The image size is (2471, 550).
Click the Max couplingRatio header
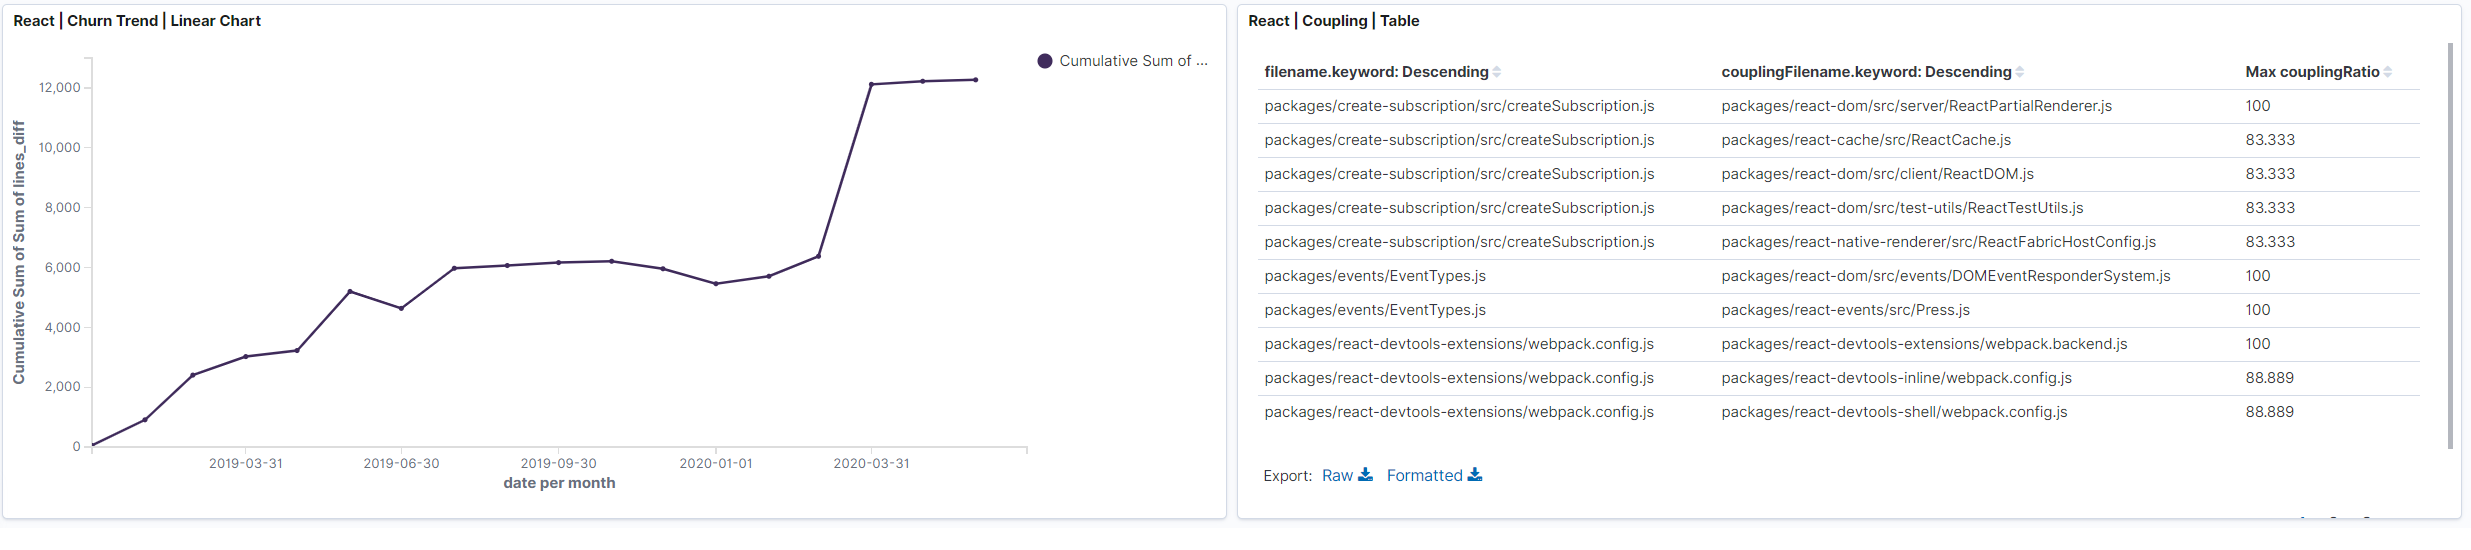(x=2312, y=72)
